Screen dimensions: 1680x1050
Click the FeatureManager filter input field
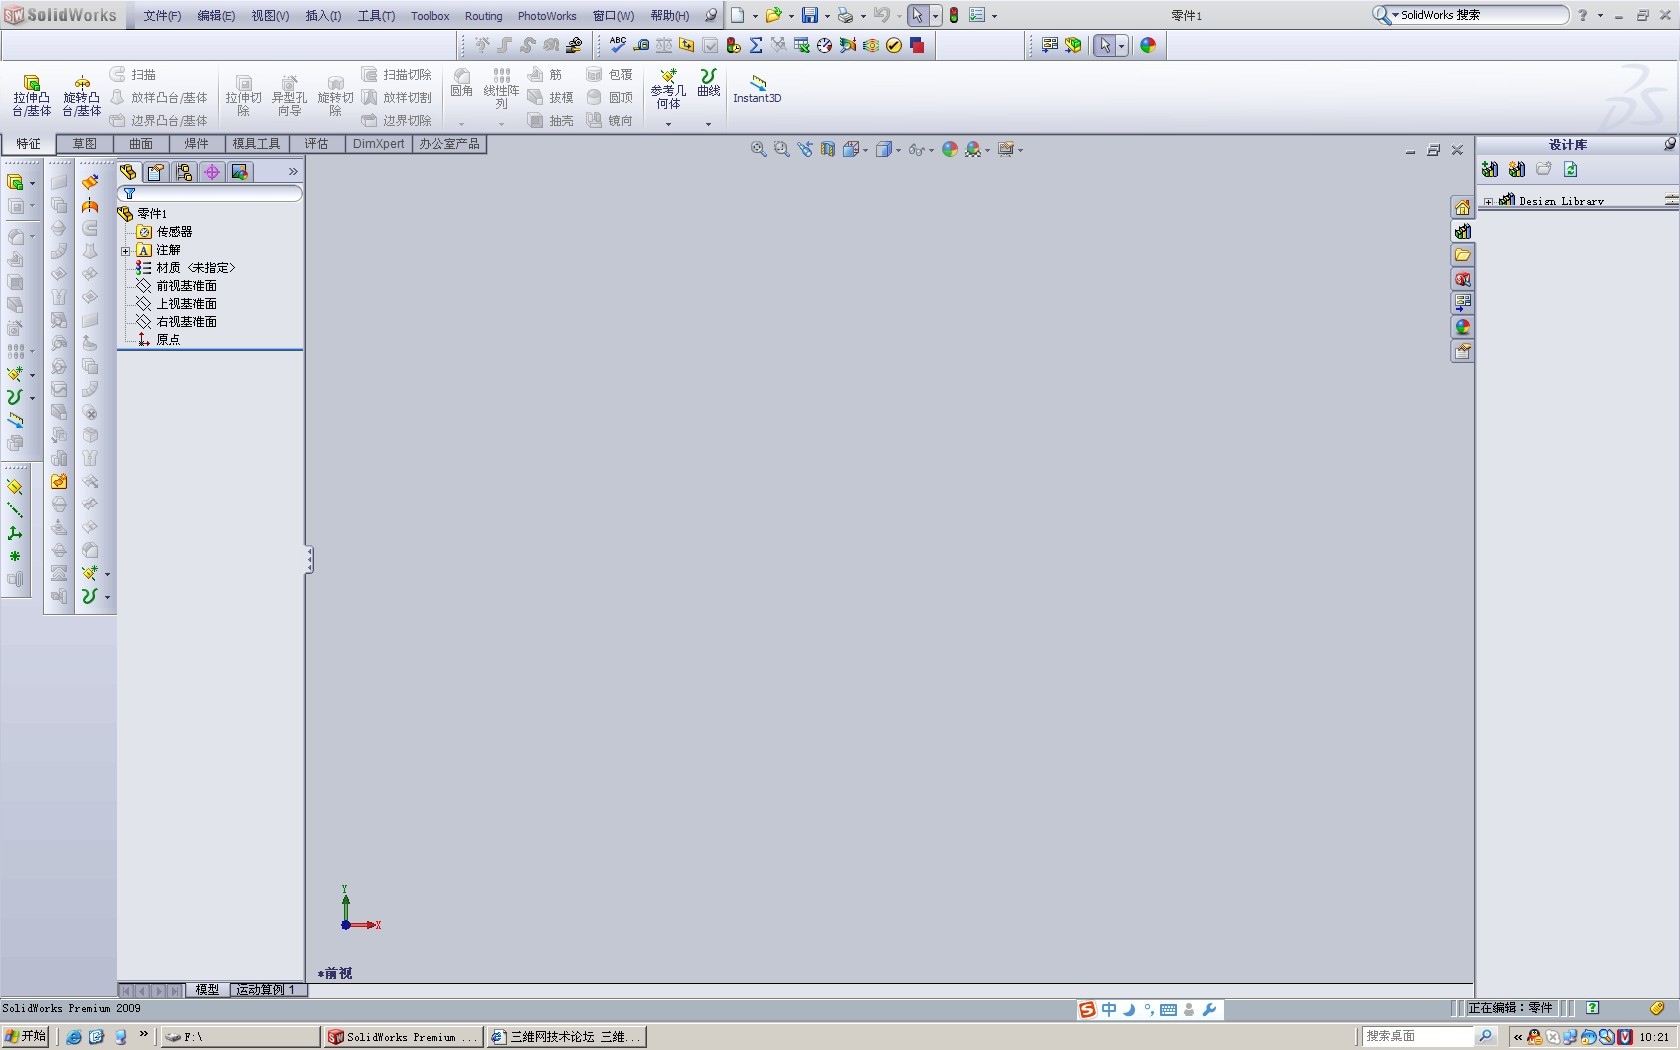(210, 194)
